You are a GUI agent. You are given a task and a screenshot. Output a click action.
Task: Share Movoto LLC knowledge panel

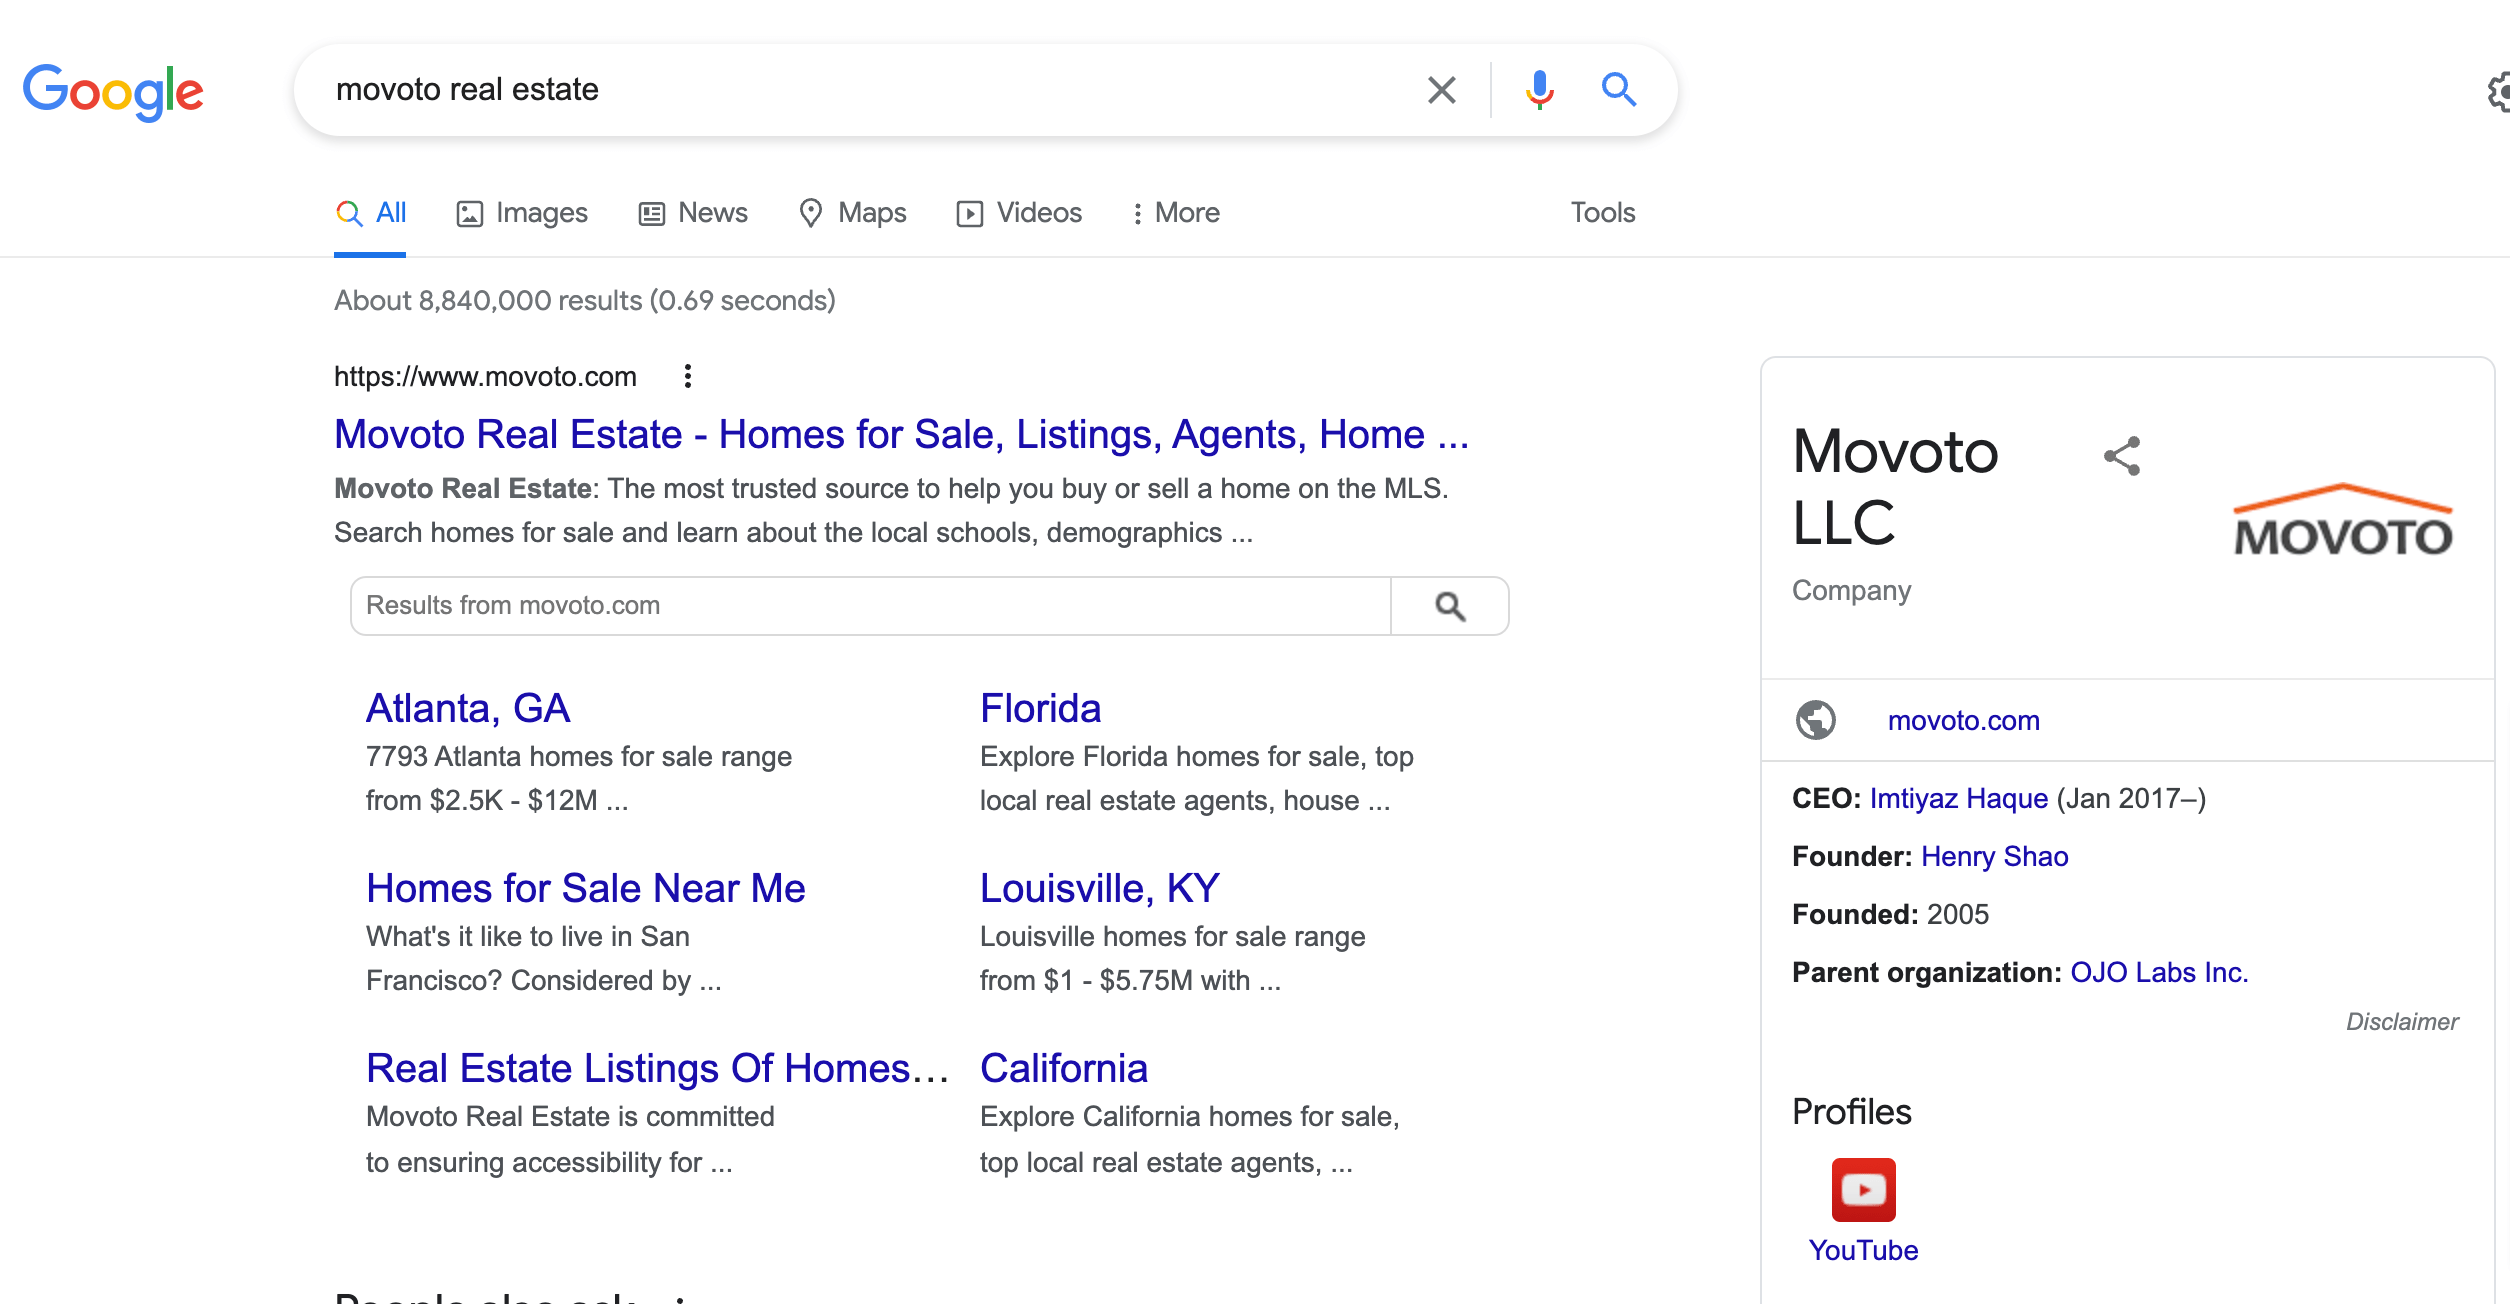(x=2122, y=456)
